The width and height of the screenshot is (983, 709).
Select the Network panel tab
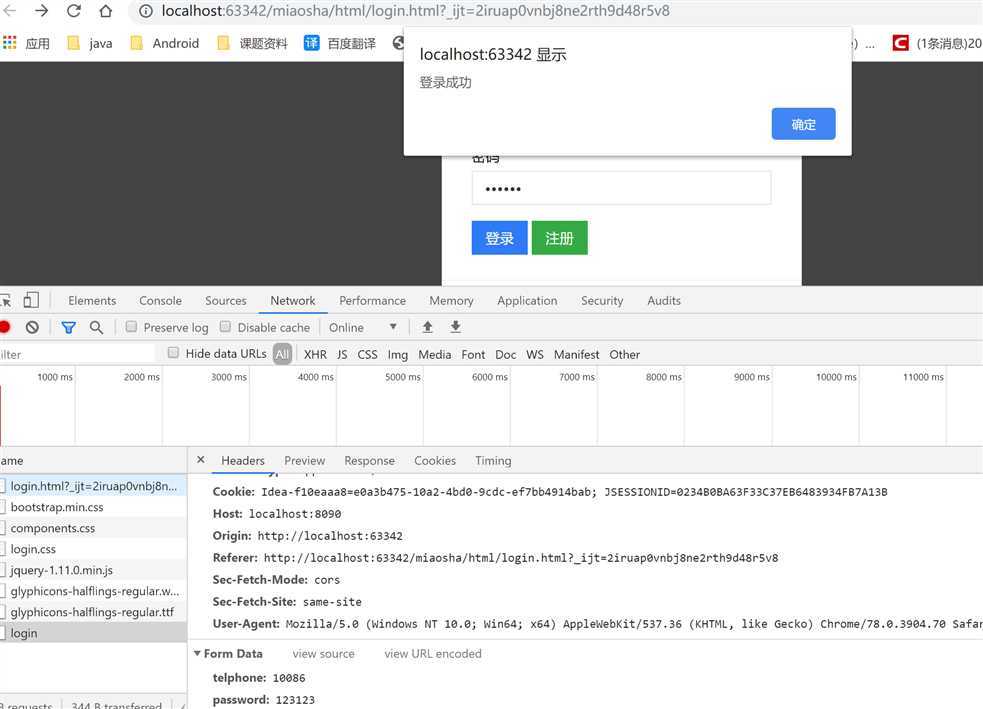pyautogui.click(x=293, y=300)
